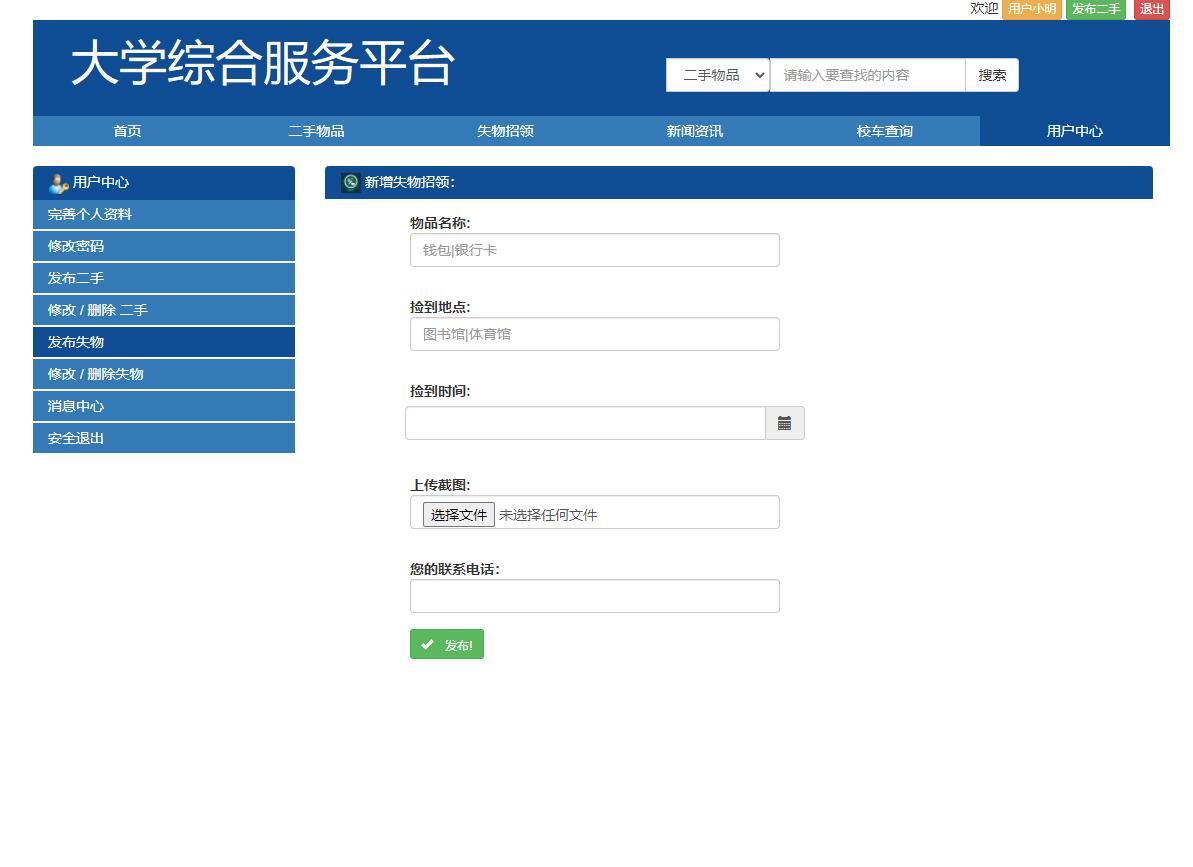The height and width of the screenshot is (867, 1193).
Task: Click the 您的联系电话 phone input field
Action: pos(594,596)
